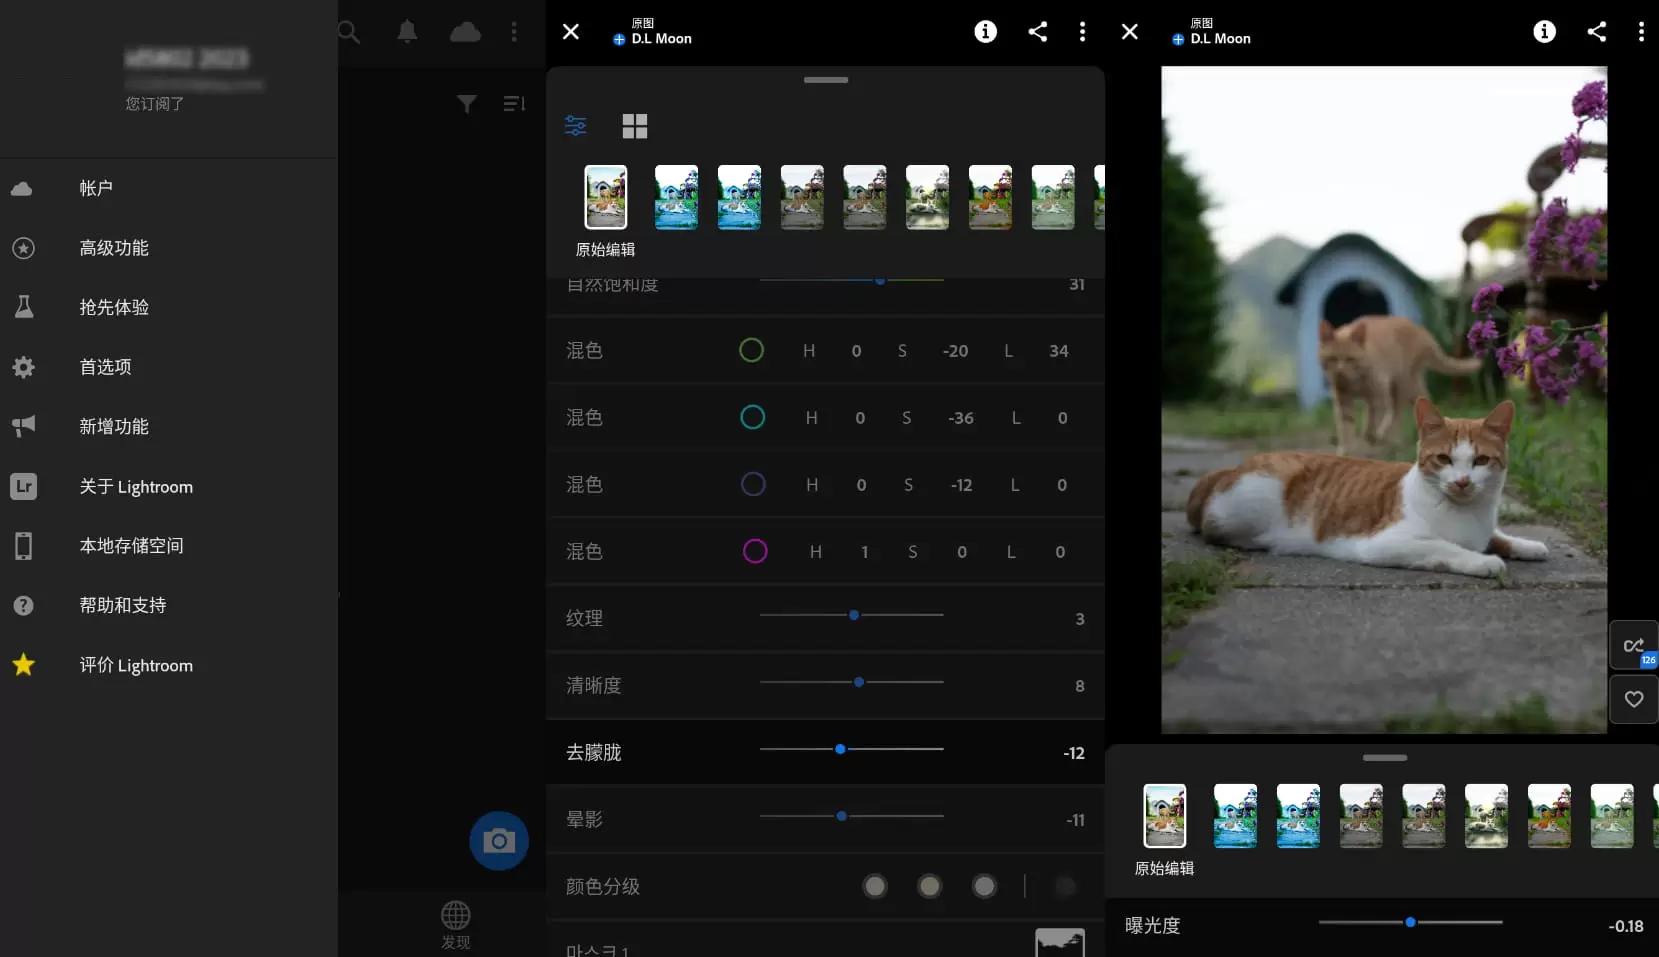The height and width of the screenshot is (957, 1659).
Task: Open the overflow menu beside the cloud icon
Action: pos(514,32)
